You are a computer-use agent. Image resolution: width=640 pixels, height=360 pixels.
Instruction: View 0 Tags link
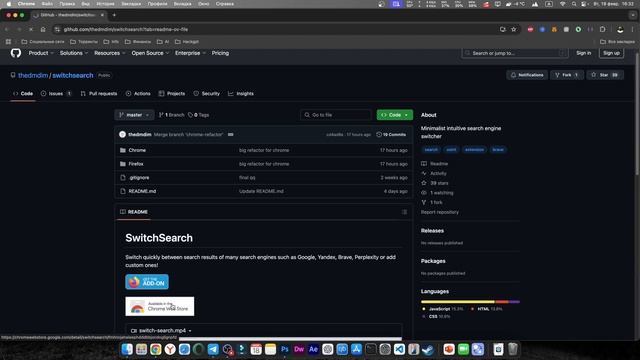(198, 115)
